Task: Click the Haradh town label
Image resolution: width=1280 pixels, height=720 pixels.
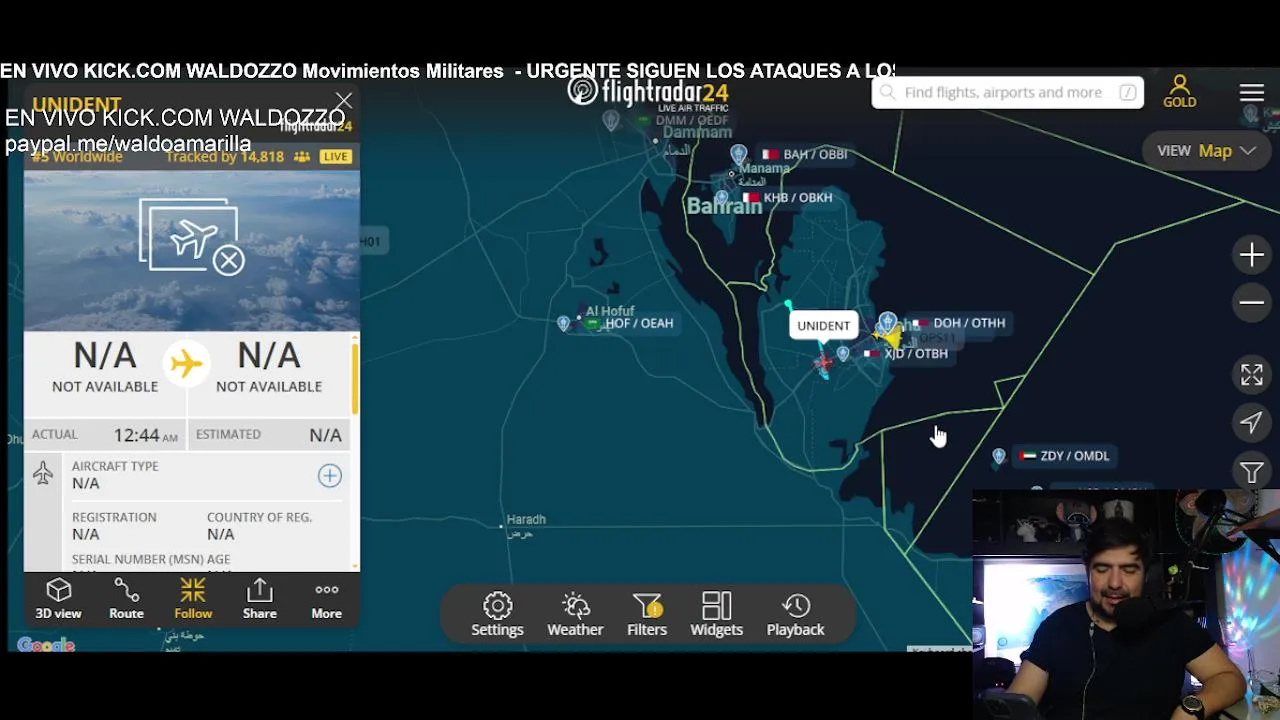Action: [x=526, y=519]
